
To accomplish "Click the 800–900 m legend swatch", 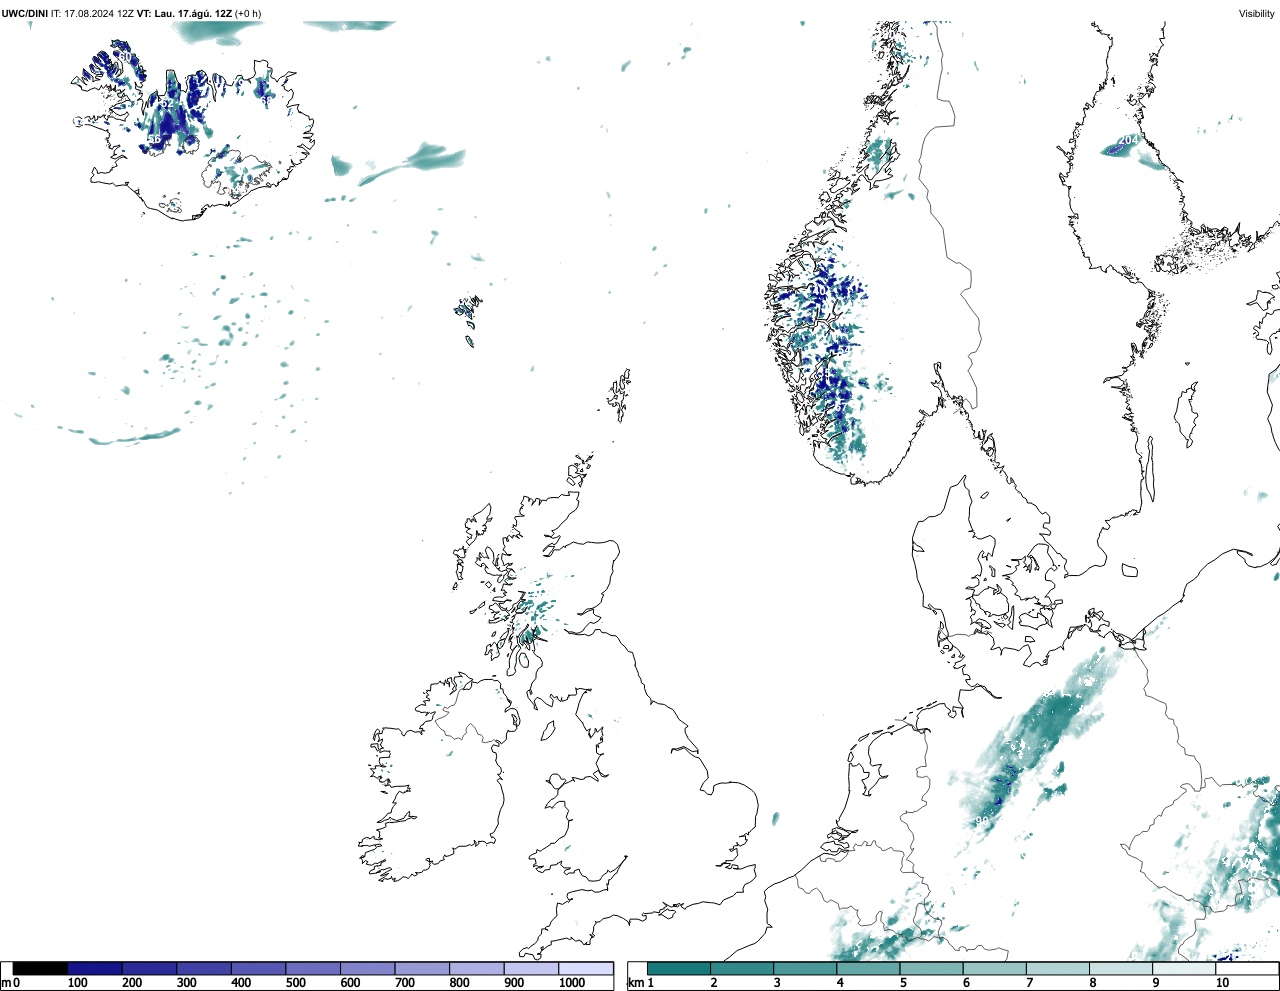I will click(x=476, y=969).
